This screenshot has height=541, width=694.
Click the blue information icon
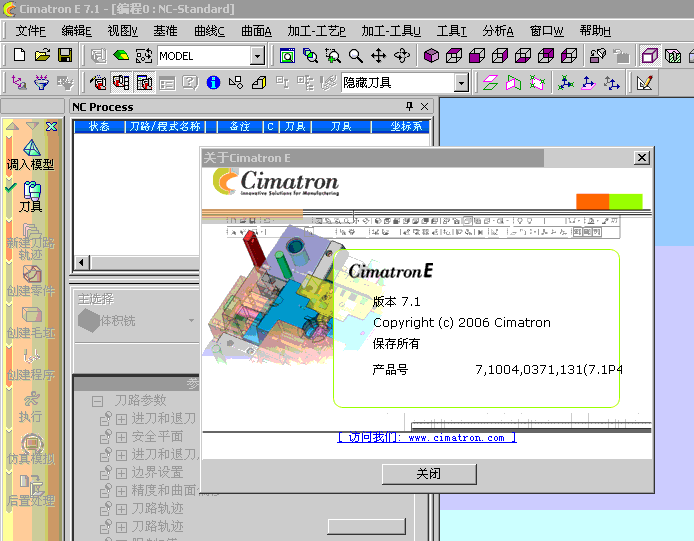213,82
